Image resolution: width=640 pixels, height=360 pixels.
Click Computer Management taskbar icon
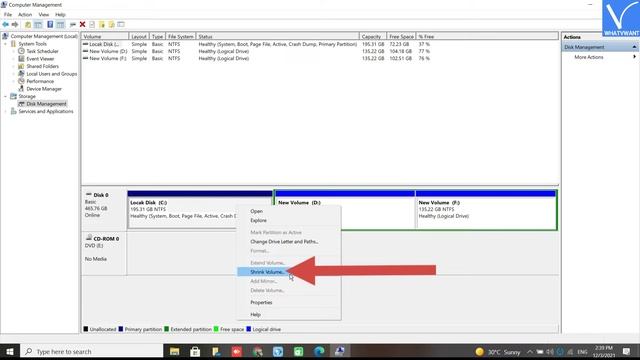(340, 351)
